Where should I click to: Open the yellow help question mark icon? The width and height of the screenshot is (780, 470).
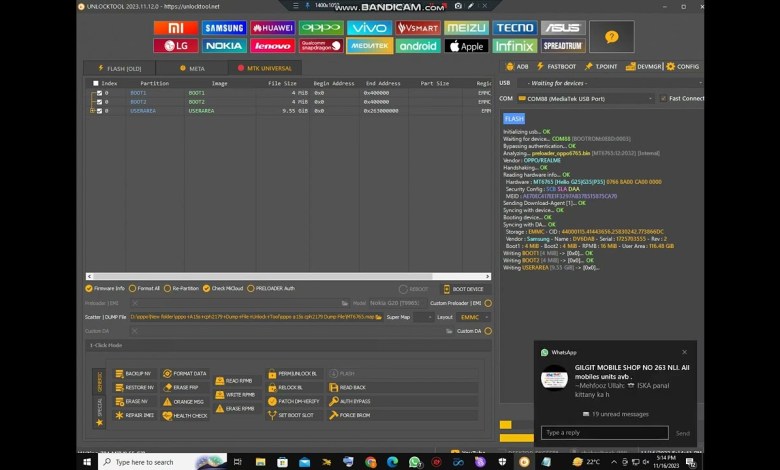[x=612, y=37]
